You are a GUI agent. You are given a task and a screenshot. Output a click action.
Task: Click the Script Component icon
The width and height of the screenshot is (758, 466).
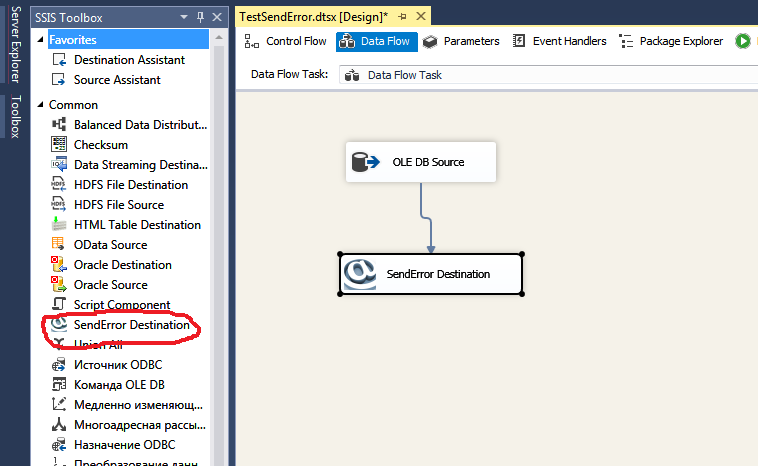[x=58, y=305]
